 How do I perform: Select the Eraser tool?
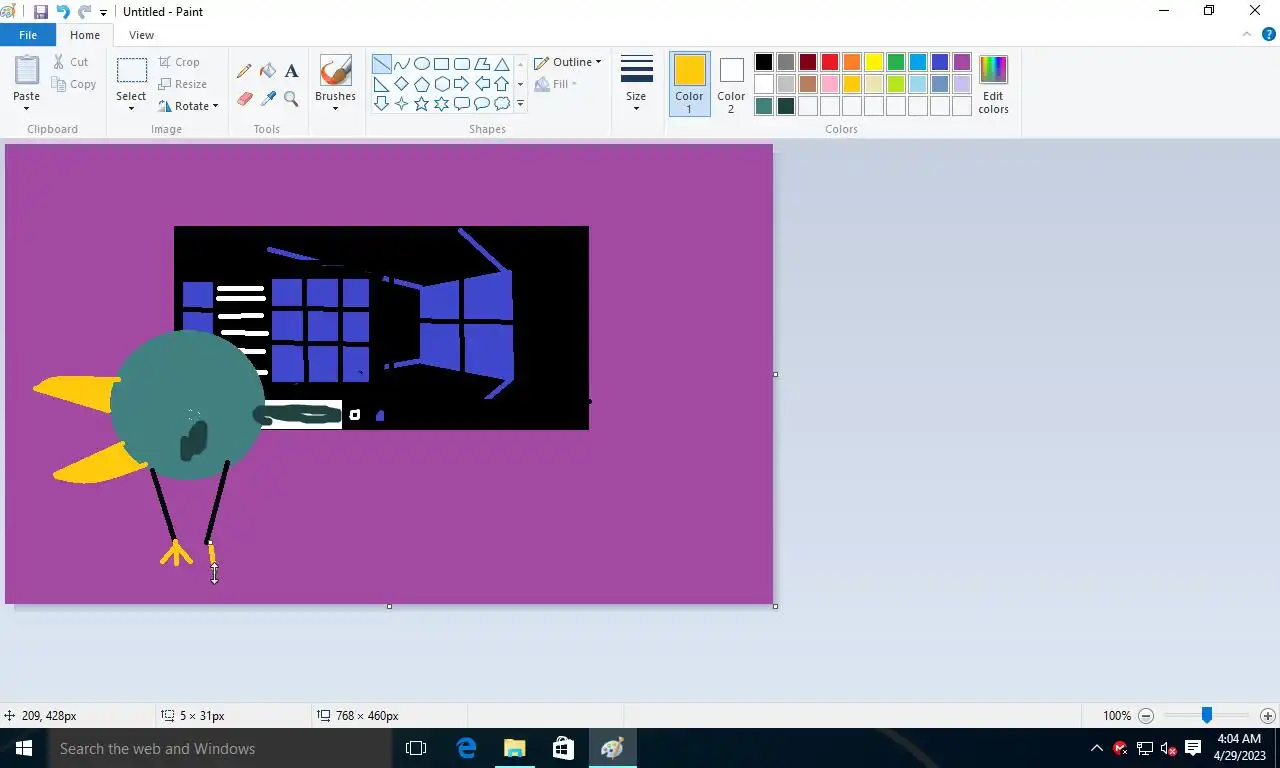[244, 99]
